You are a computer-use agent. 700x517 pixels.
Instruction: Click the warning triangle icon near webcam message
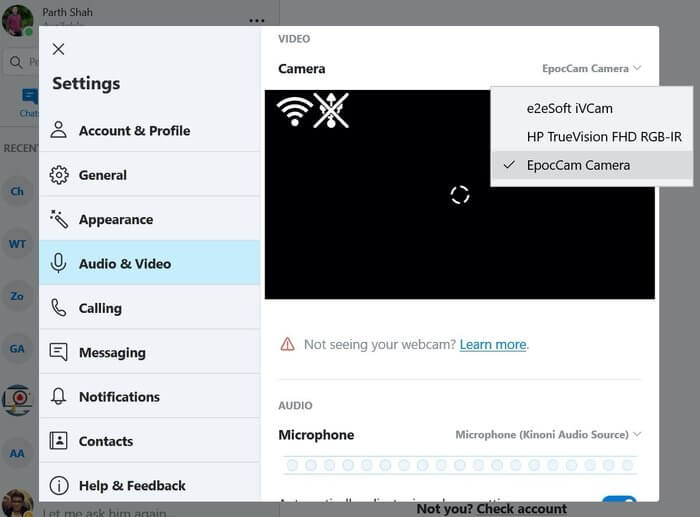point(288,344)
